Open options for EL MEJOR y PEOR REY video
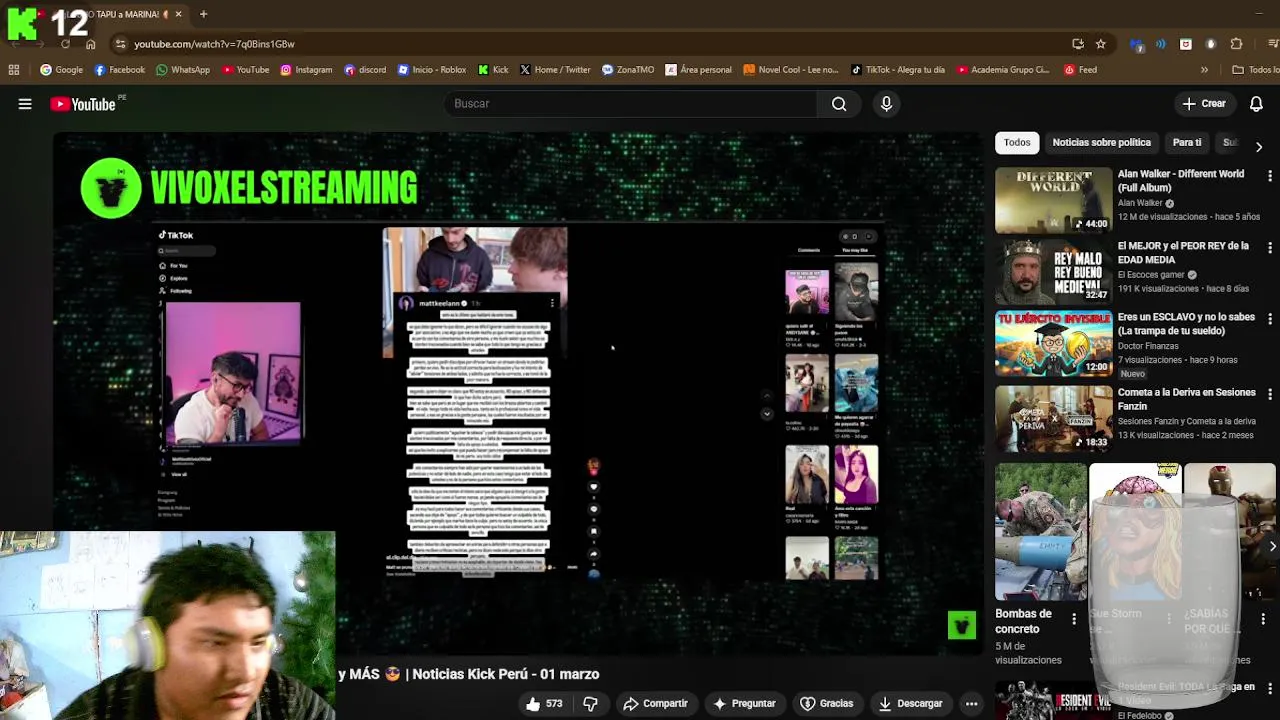This screenshot has width=1280, height=720. tap(1270, 248)
